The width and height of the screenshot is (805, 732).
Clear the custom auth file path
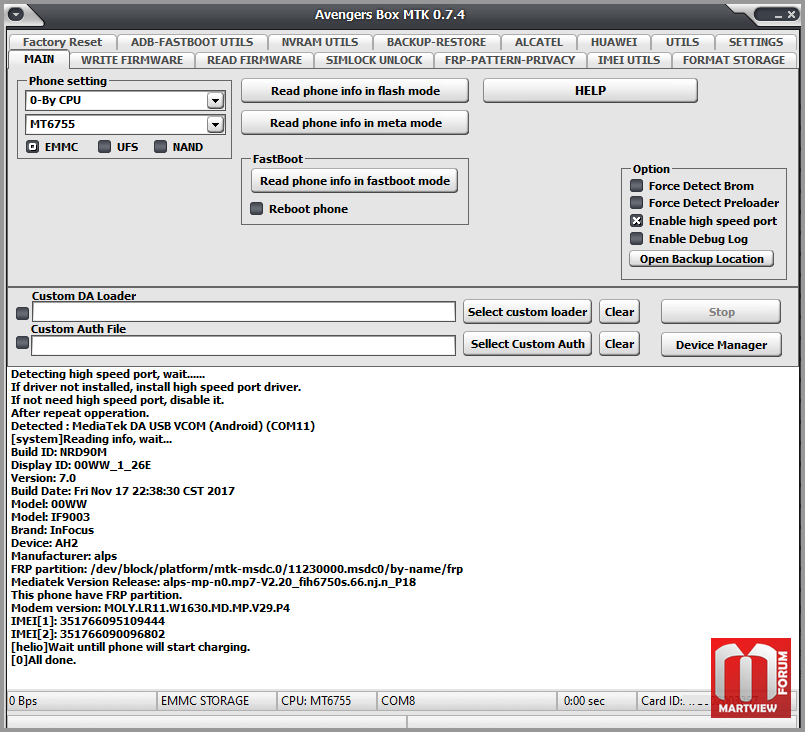point(619,343)
